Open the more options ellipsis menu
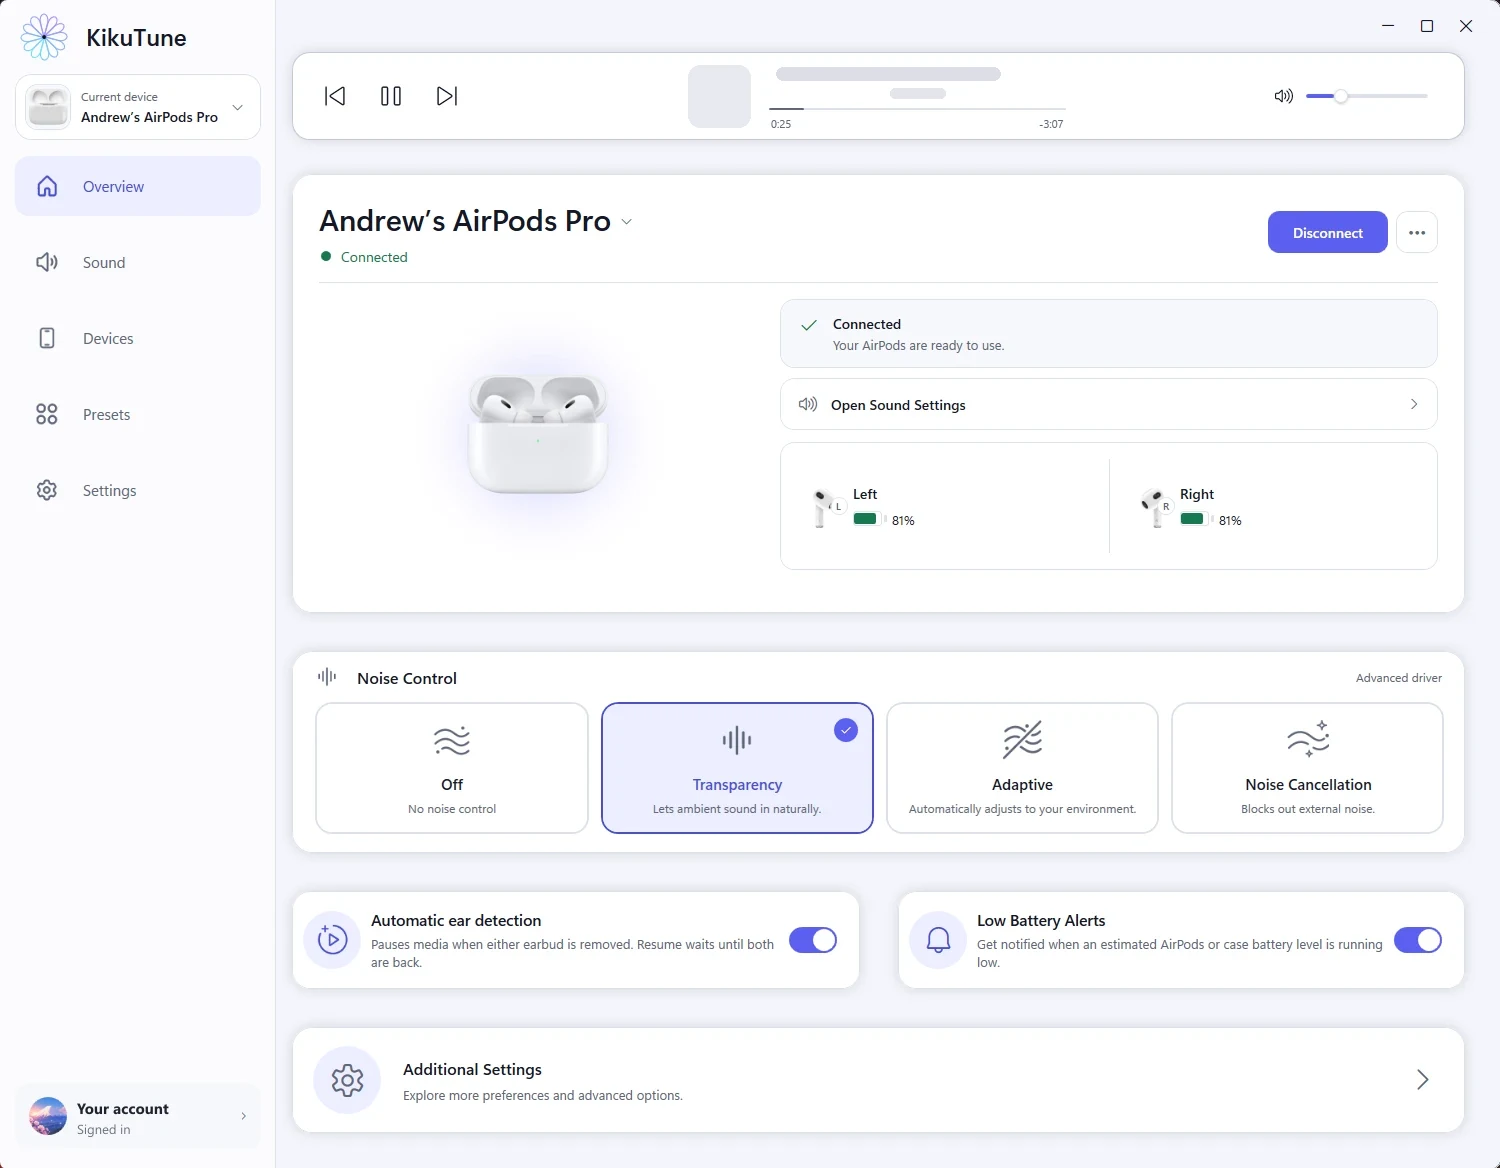Screen dimensions: 1500x1168 (x=1417, y=232)
